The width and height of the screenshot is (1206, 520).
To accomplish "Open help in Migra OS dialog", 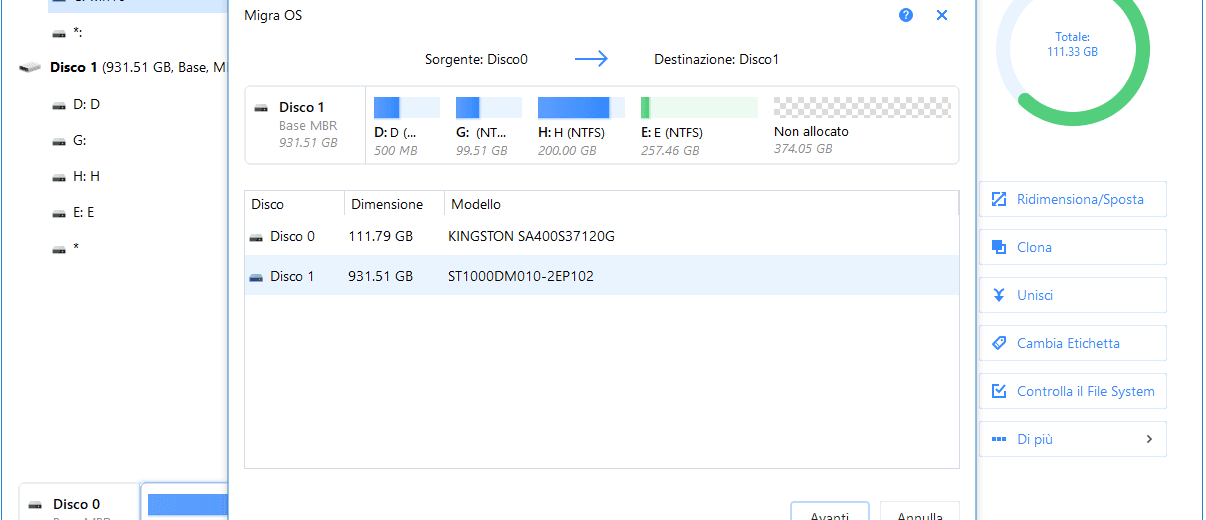I will coord(906,15).
